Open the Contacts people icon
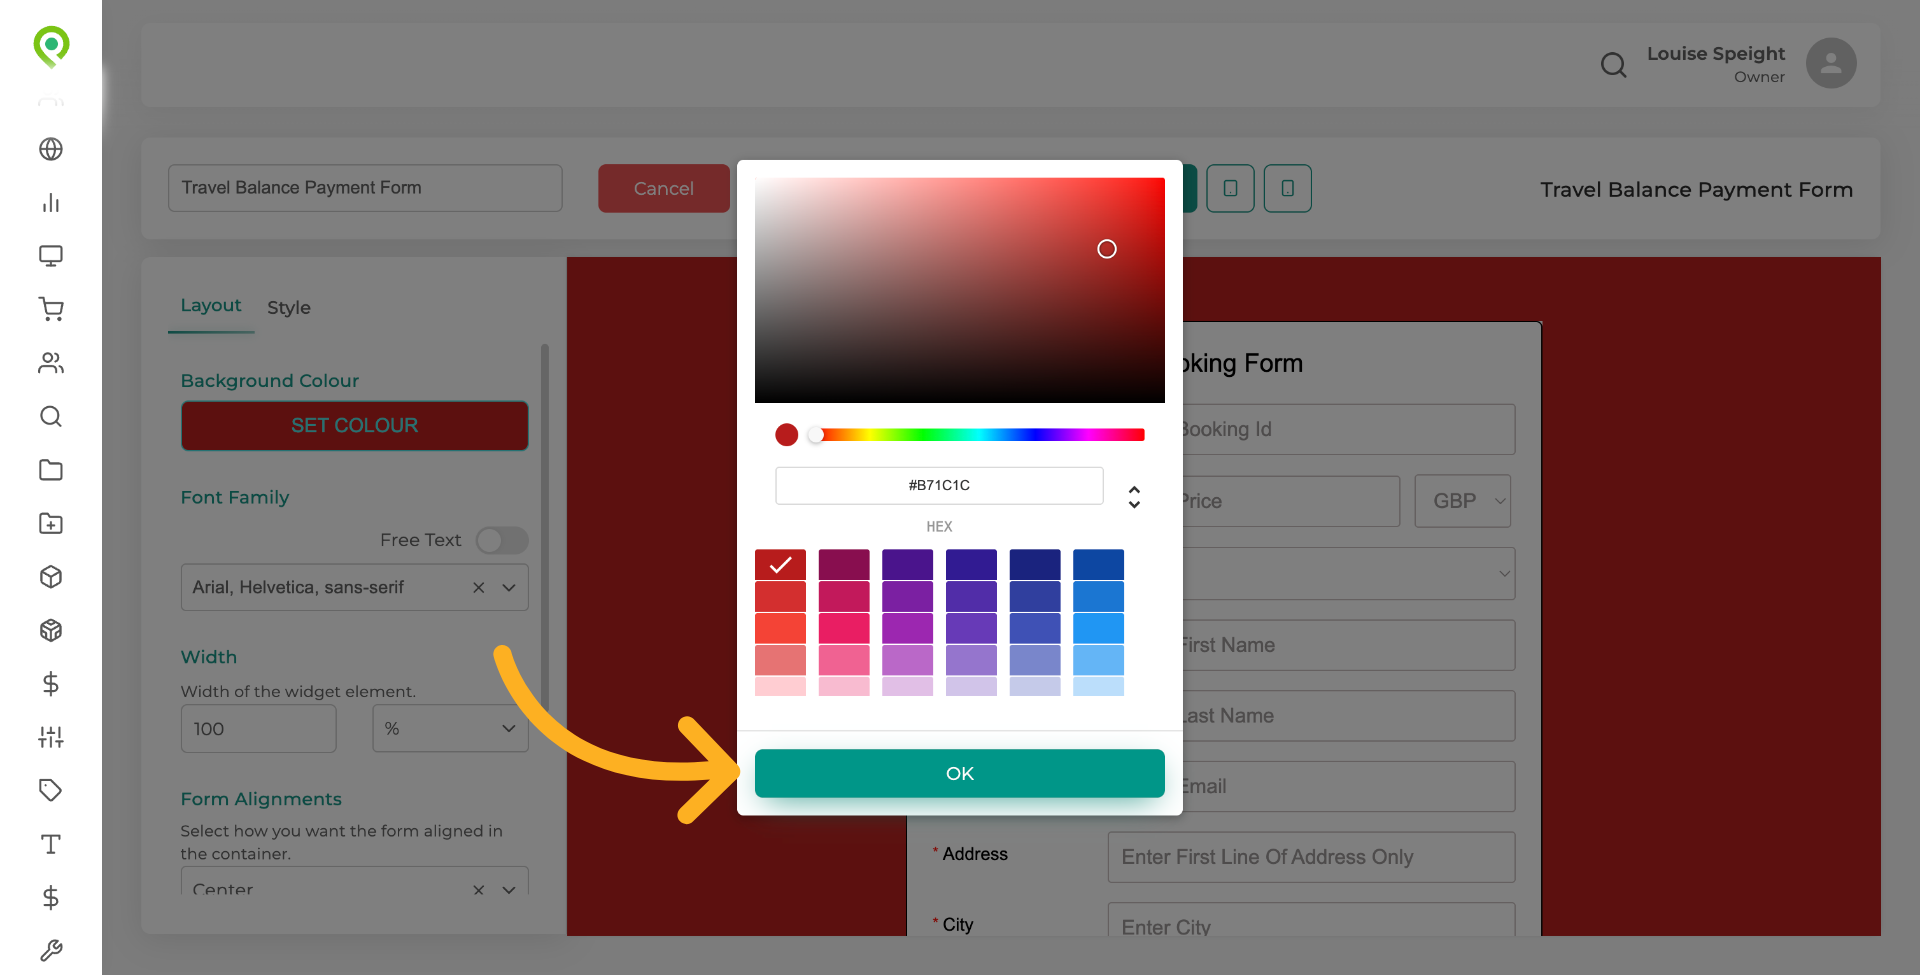Image resolution: width=1920 pixels, height=975 pixels. coord(51,363)
